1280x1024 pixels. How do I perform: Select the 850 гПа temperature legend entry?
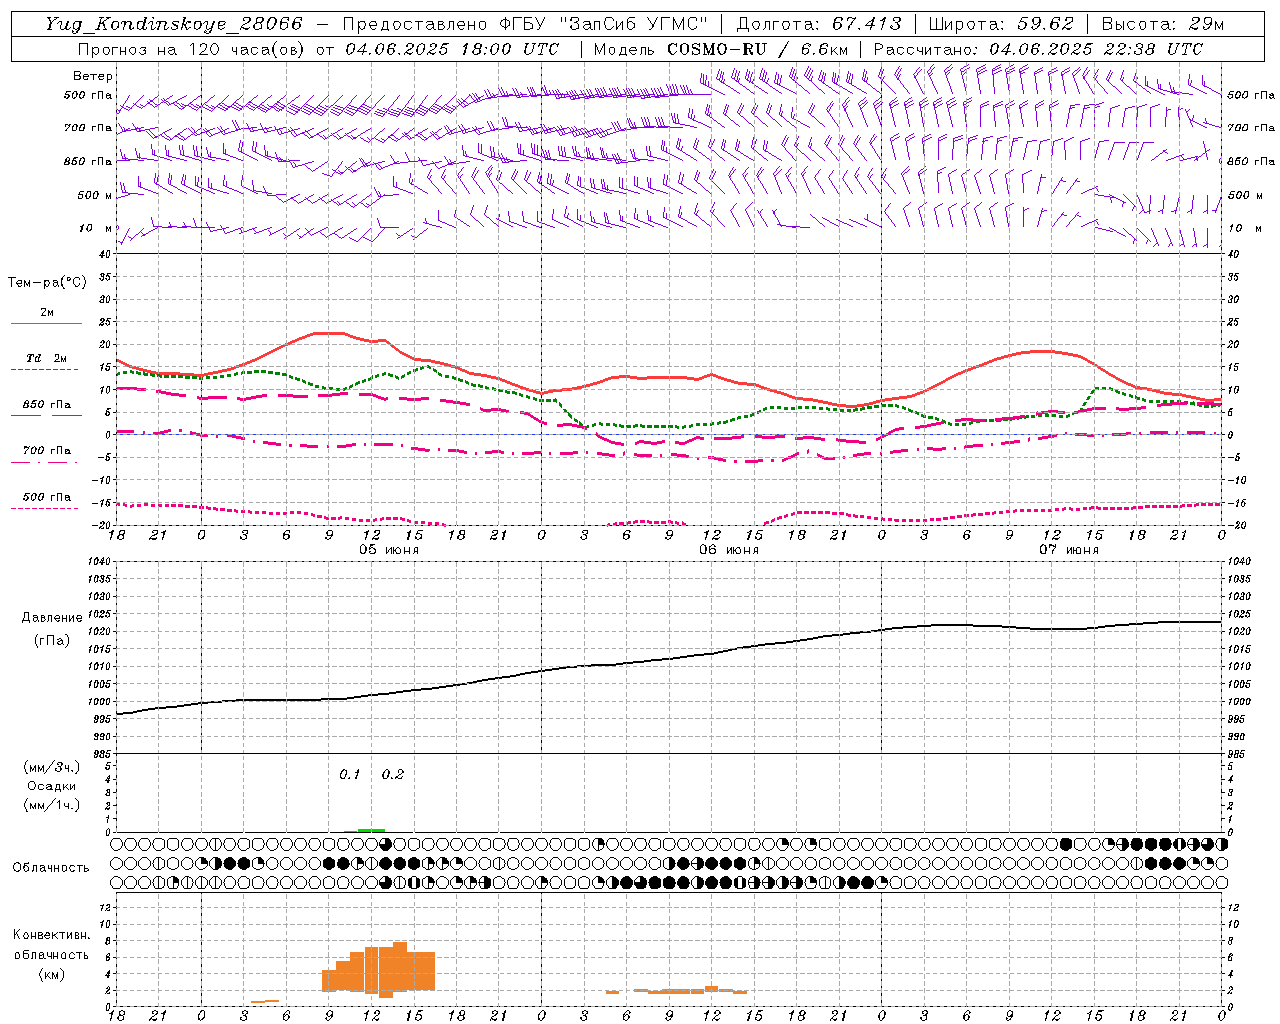[46, 404]
